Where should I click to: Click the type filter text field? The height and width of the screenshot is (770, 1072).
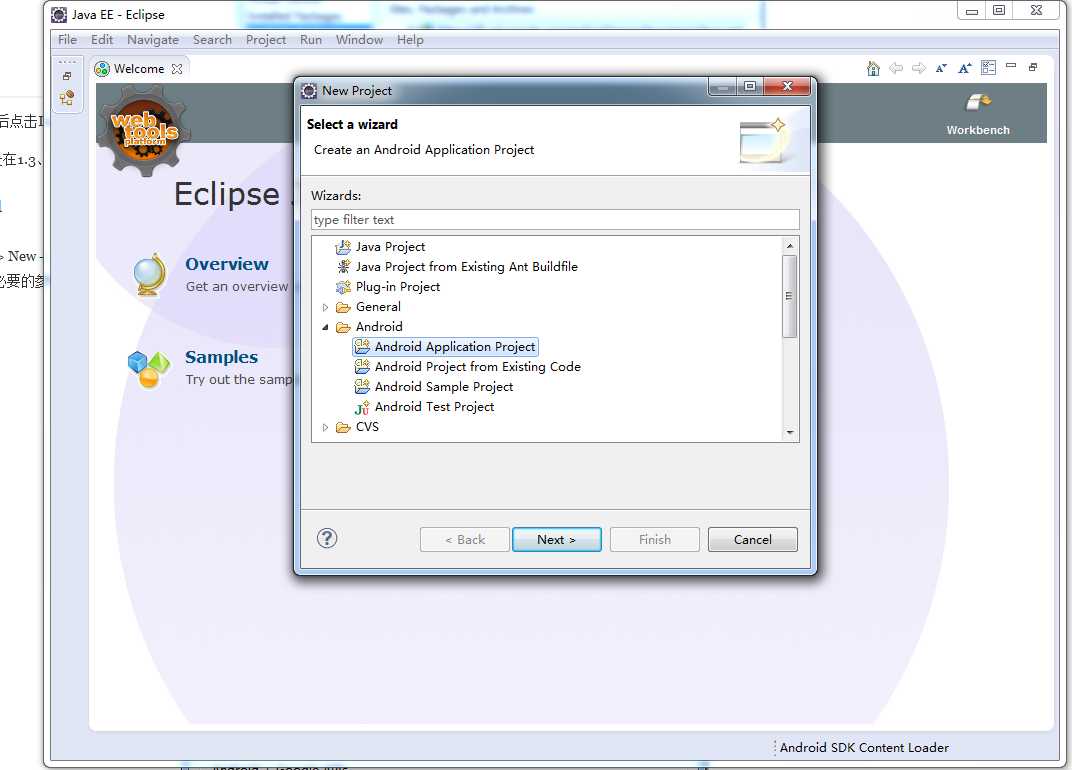[x=555, y=220]
